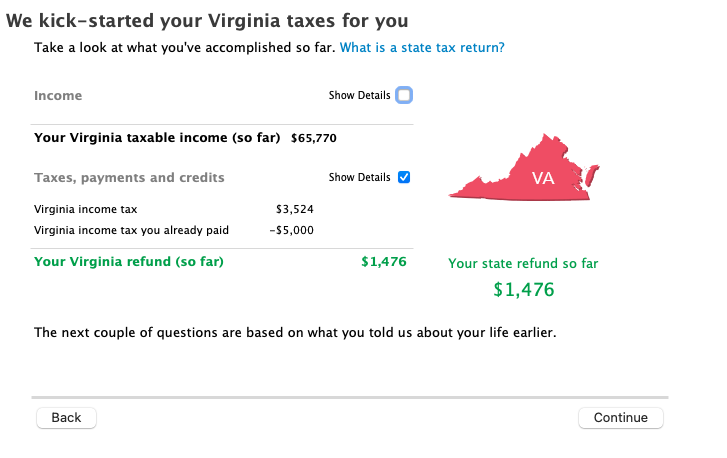
Task: Click the $3,524 Virginia income tax amount
Action: 294,210
